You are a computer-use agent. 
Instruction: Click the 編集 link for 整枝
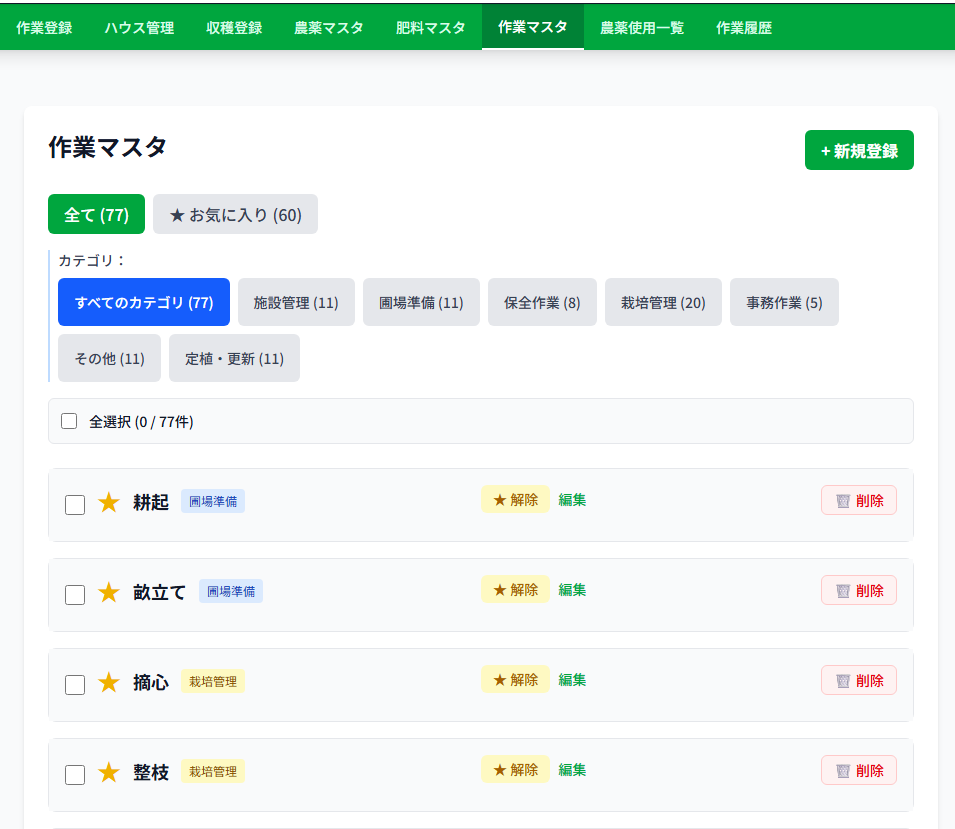tap(572, 770)
